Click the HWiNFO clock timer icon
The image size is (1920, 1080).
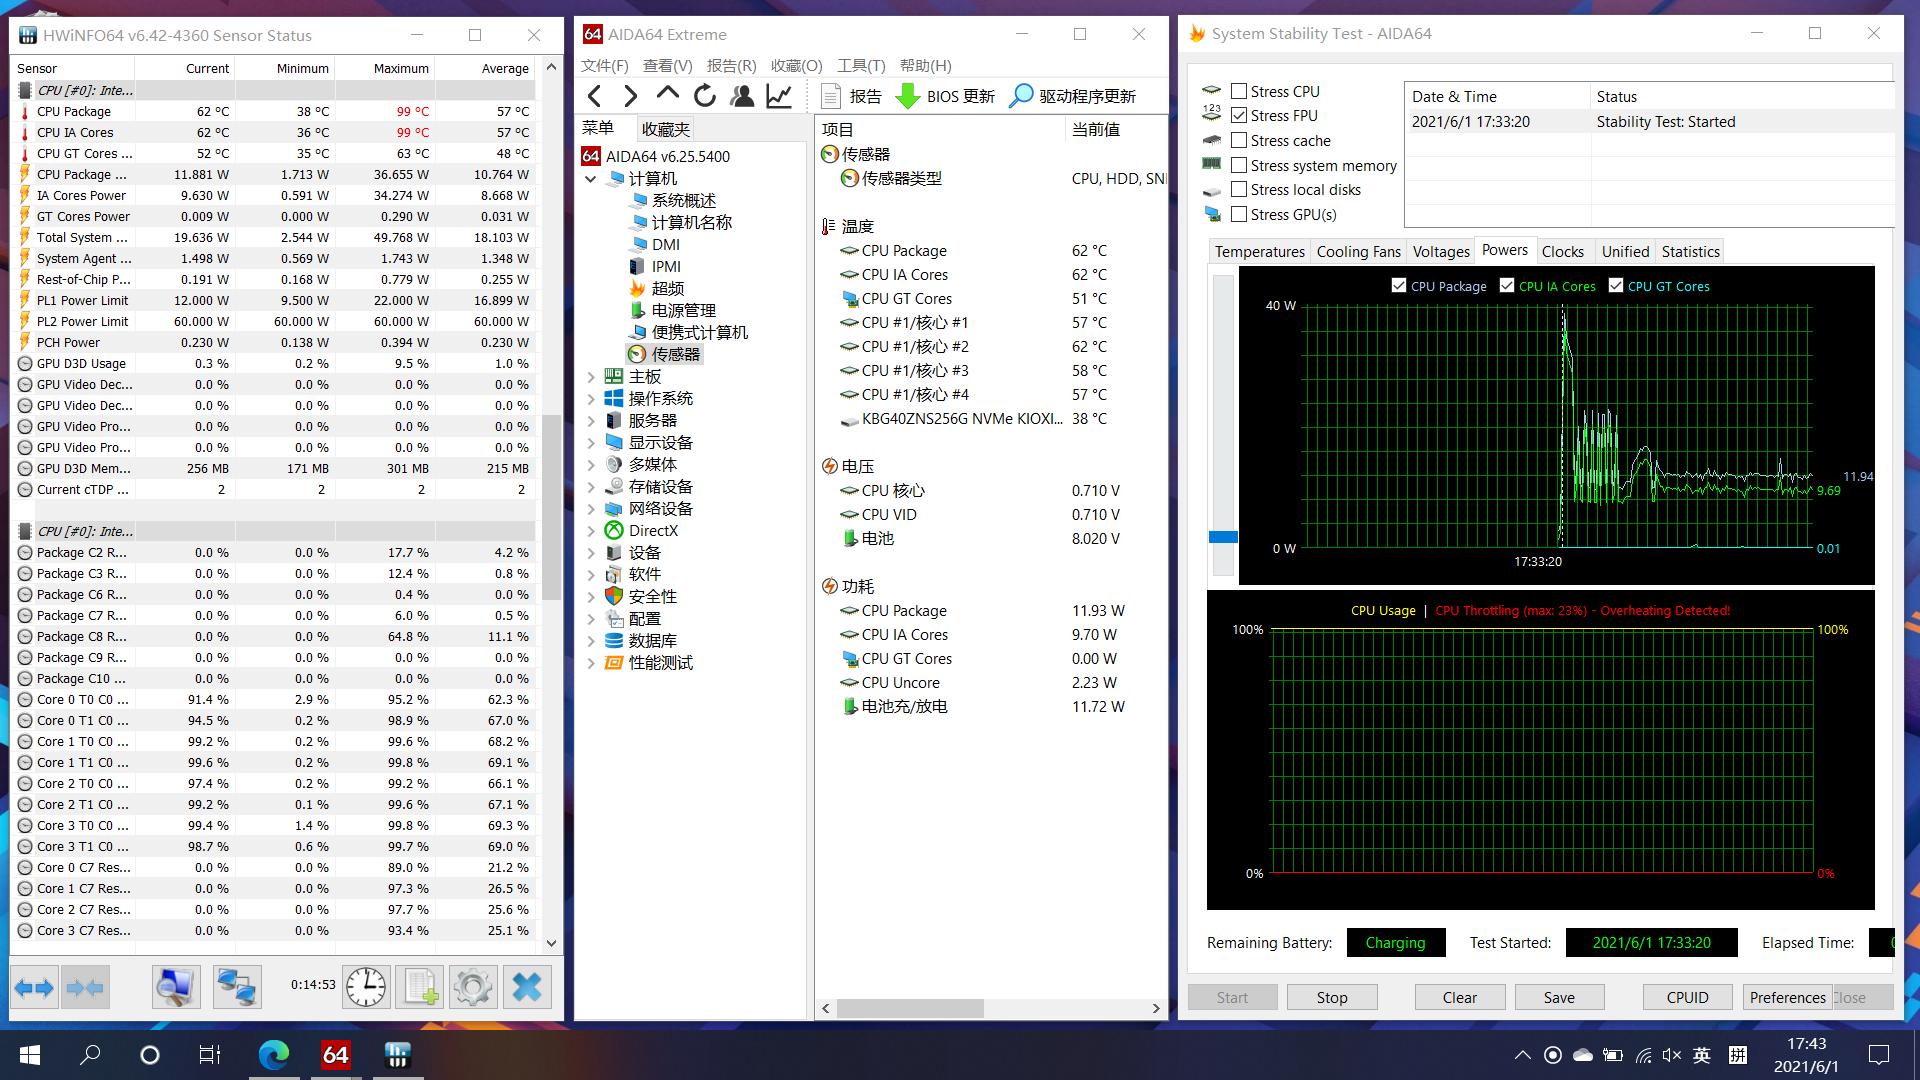tap(366, 987)
